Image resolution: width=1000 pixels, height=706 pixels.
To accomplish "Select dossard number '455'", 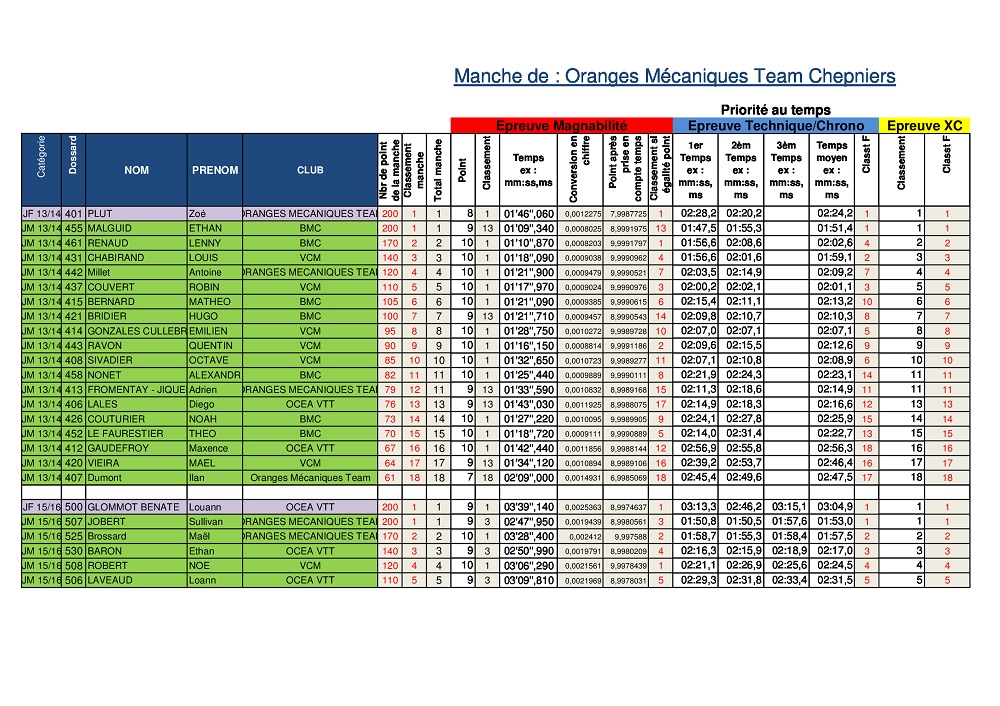I will pos(73,228).
